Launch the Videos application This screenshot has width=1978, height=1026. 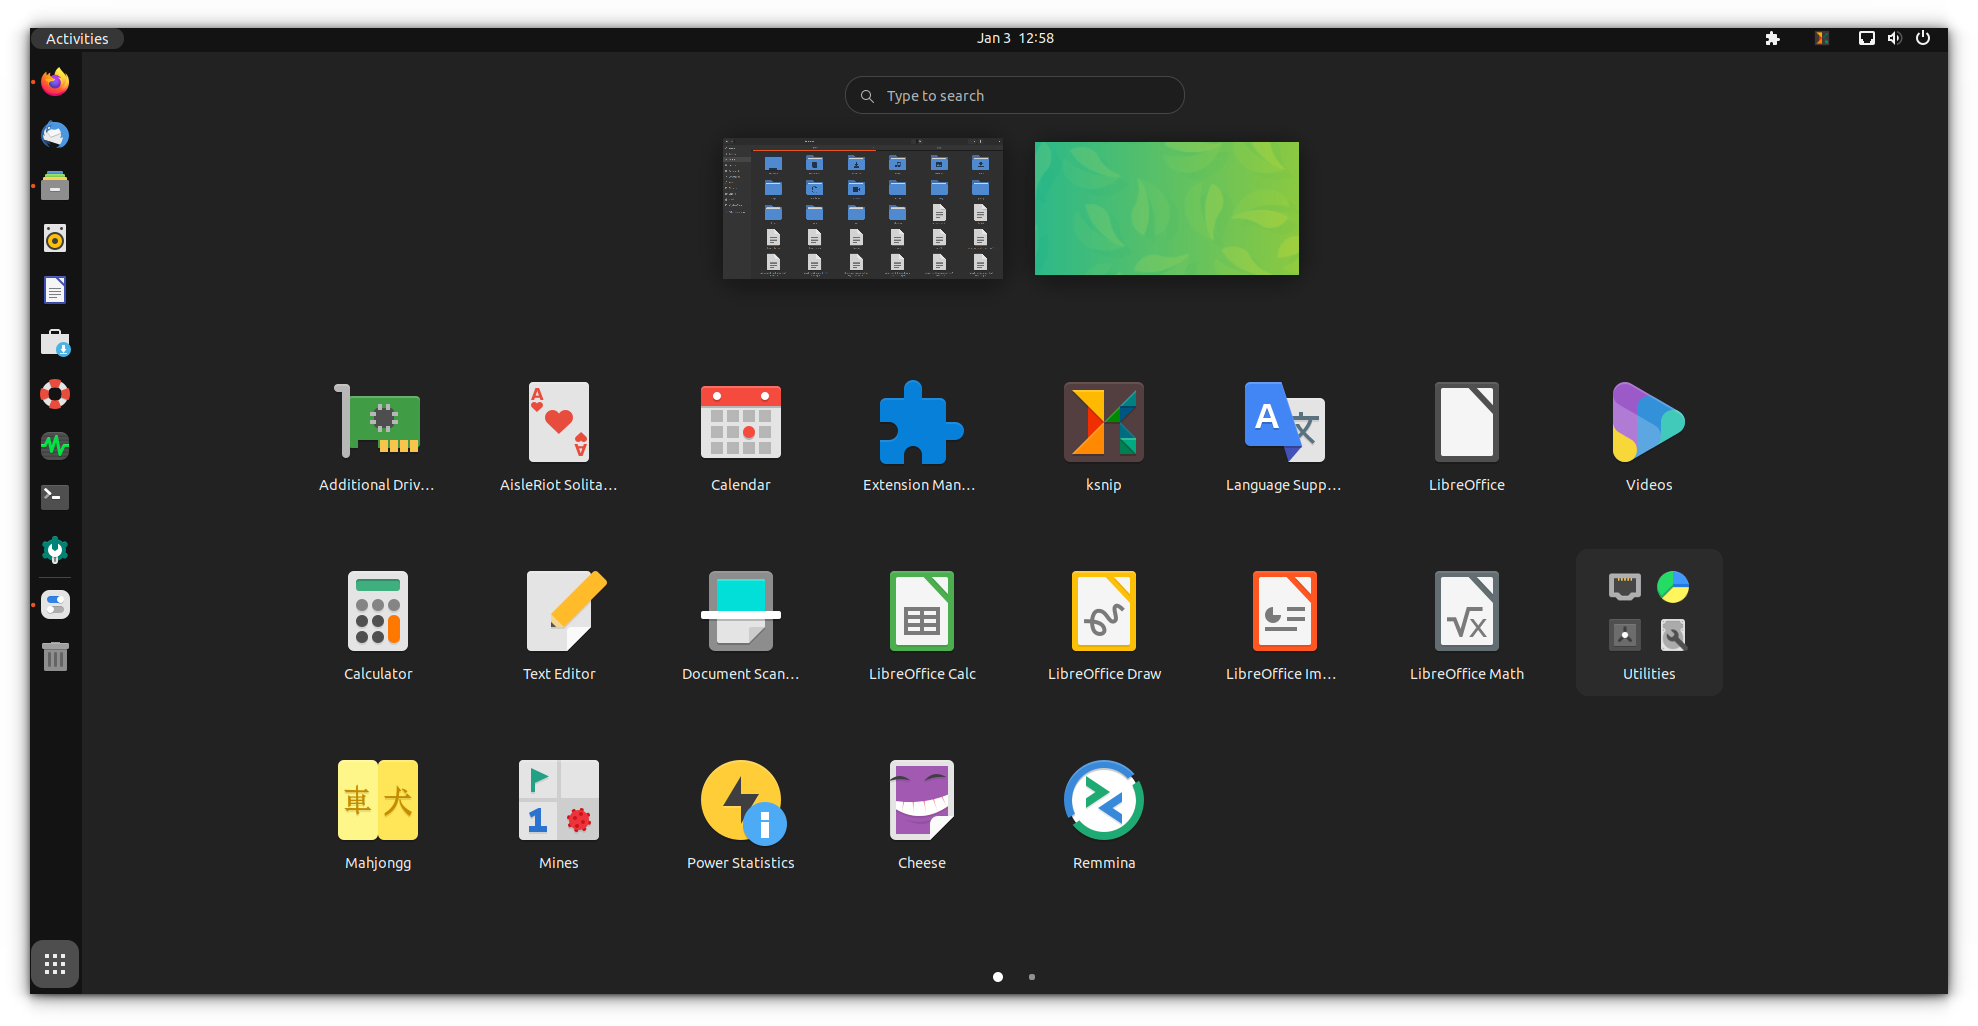tap(1648, 422)
